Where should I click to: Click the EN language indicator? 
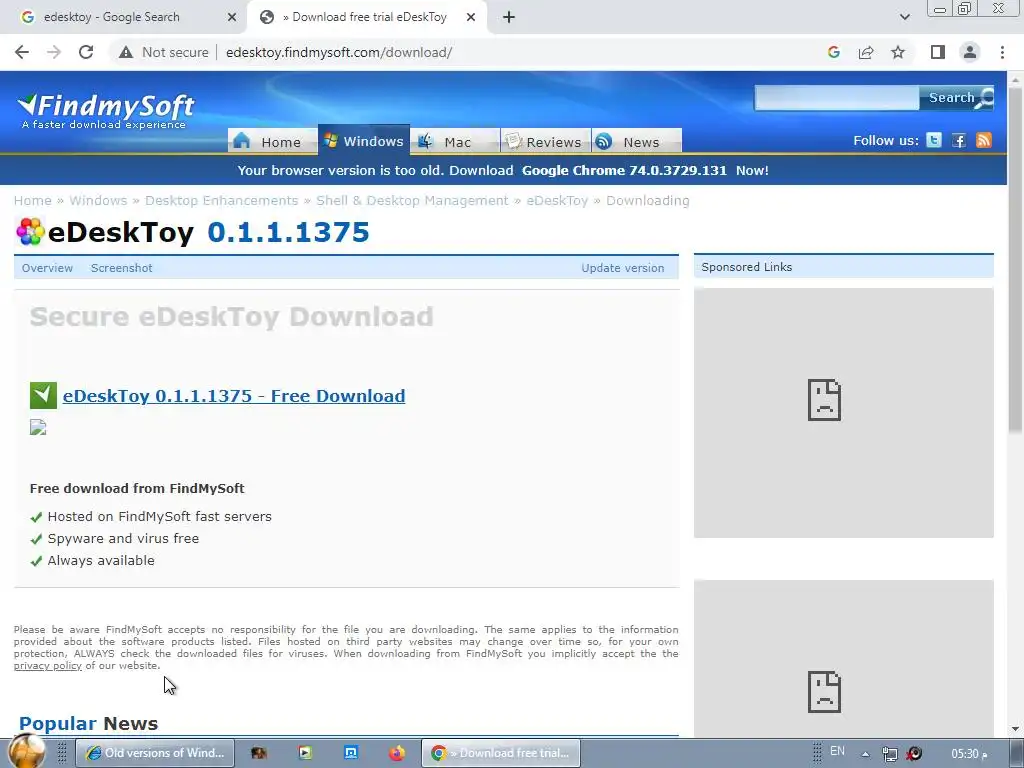click(837, 751)
